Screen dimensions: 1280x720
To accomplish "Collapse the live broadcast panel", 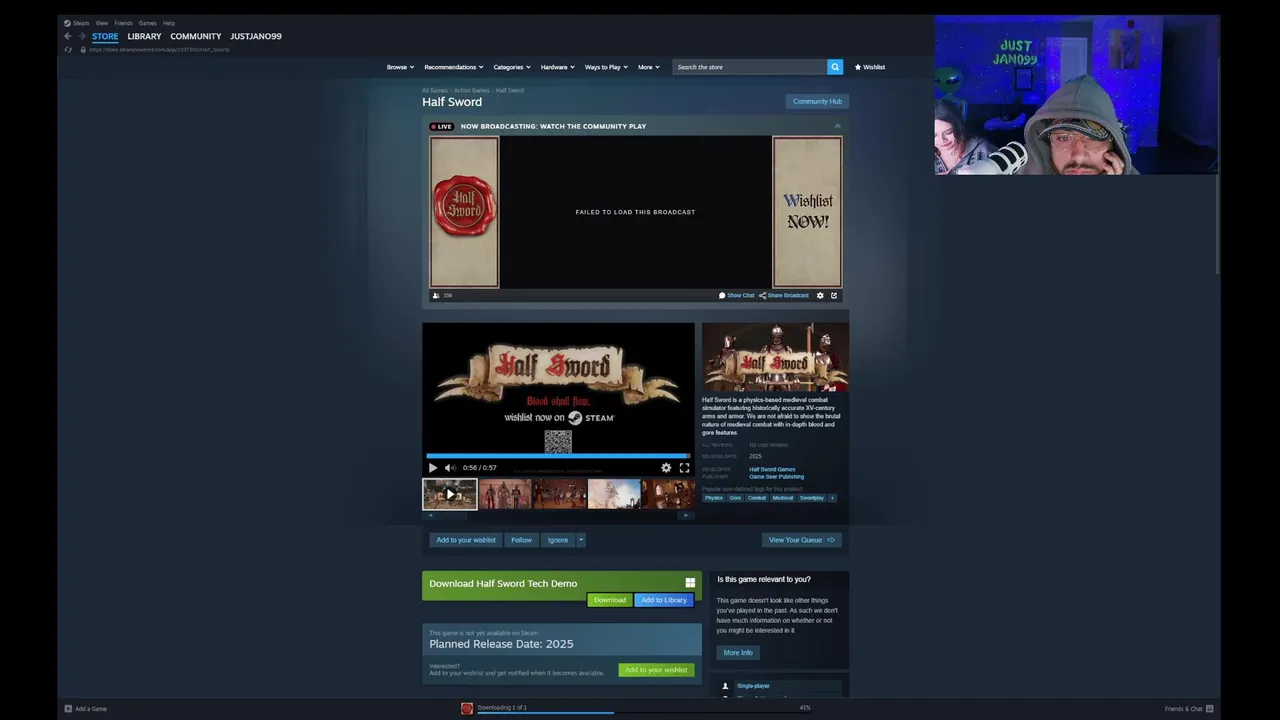I will (x=837, y=126).
